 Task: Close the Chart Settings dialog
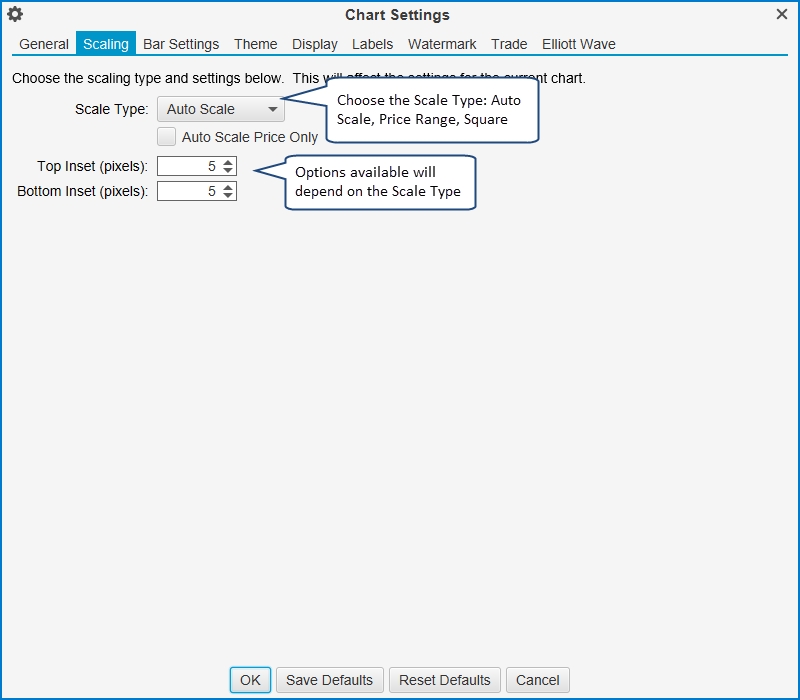782,15
